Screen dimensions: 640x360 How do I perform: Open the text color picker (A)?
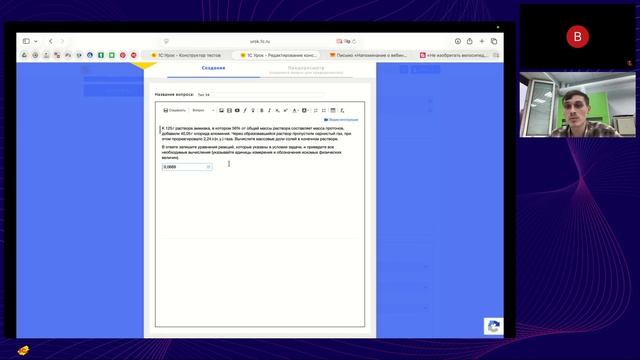point(295,110)
